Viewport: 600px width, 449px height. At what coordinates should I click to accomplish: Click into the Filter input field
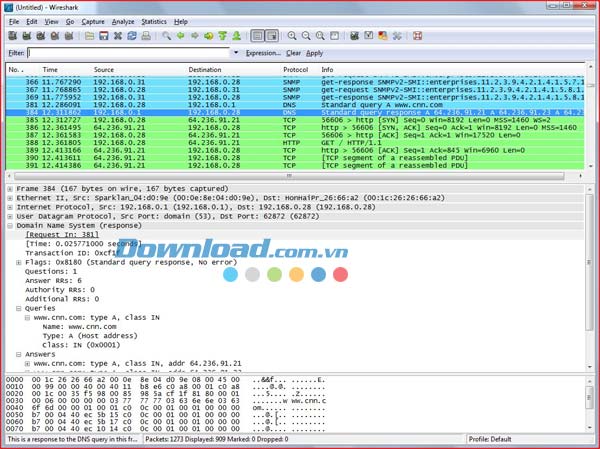tap(129, 53)
